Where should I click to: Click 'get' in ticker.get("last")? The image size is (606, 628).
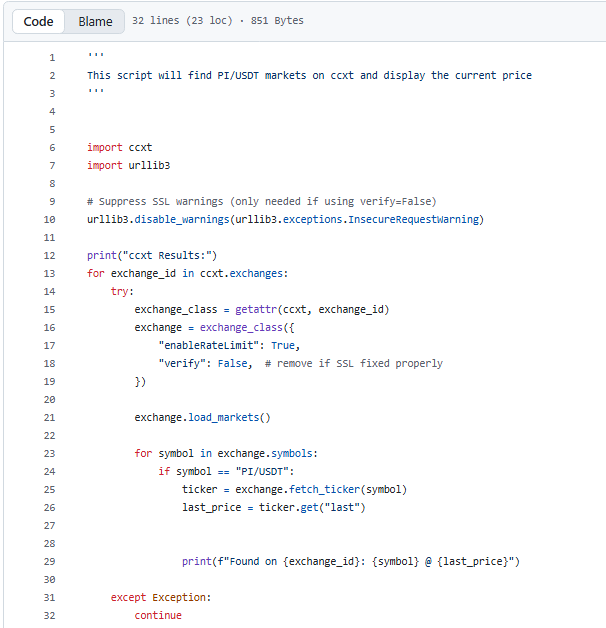pos(309,507)
